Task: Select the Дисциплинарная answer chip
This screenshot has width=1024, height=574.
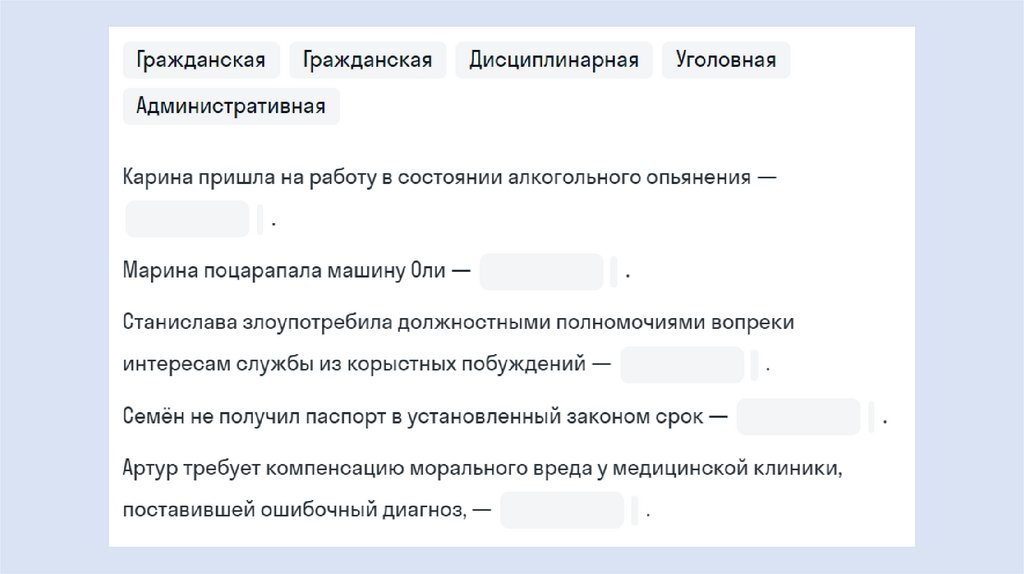Action: point(553,60)
